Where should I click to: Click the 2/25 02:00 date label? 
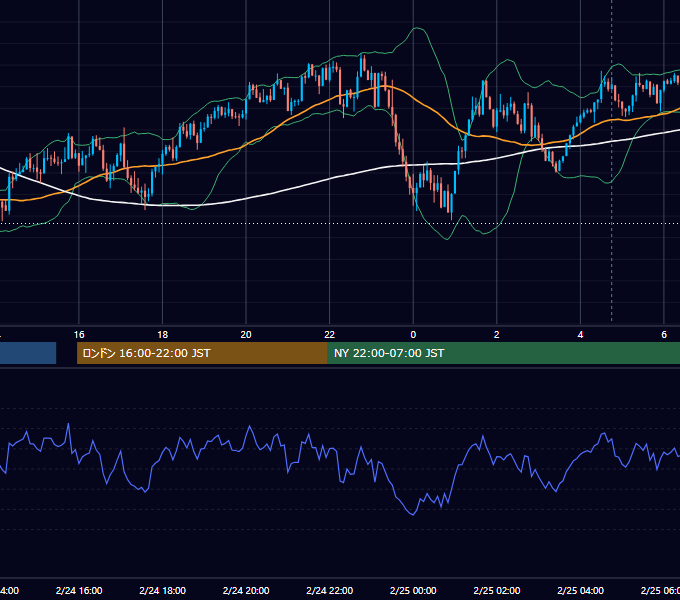[497, 590]
